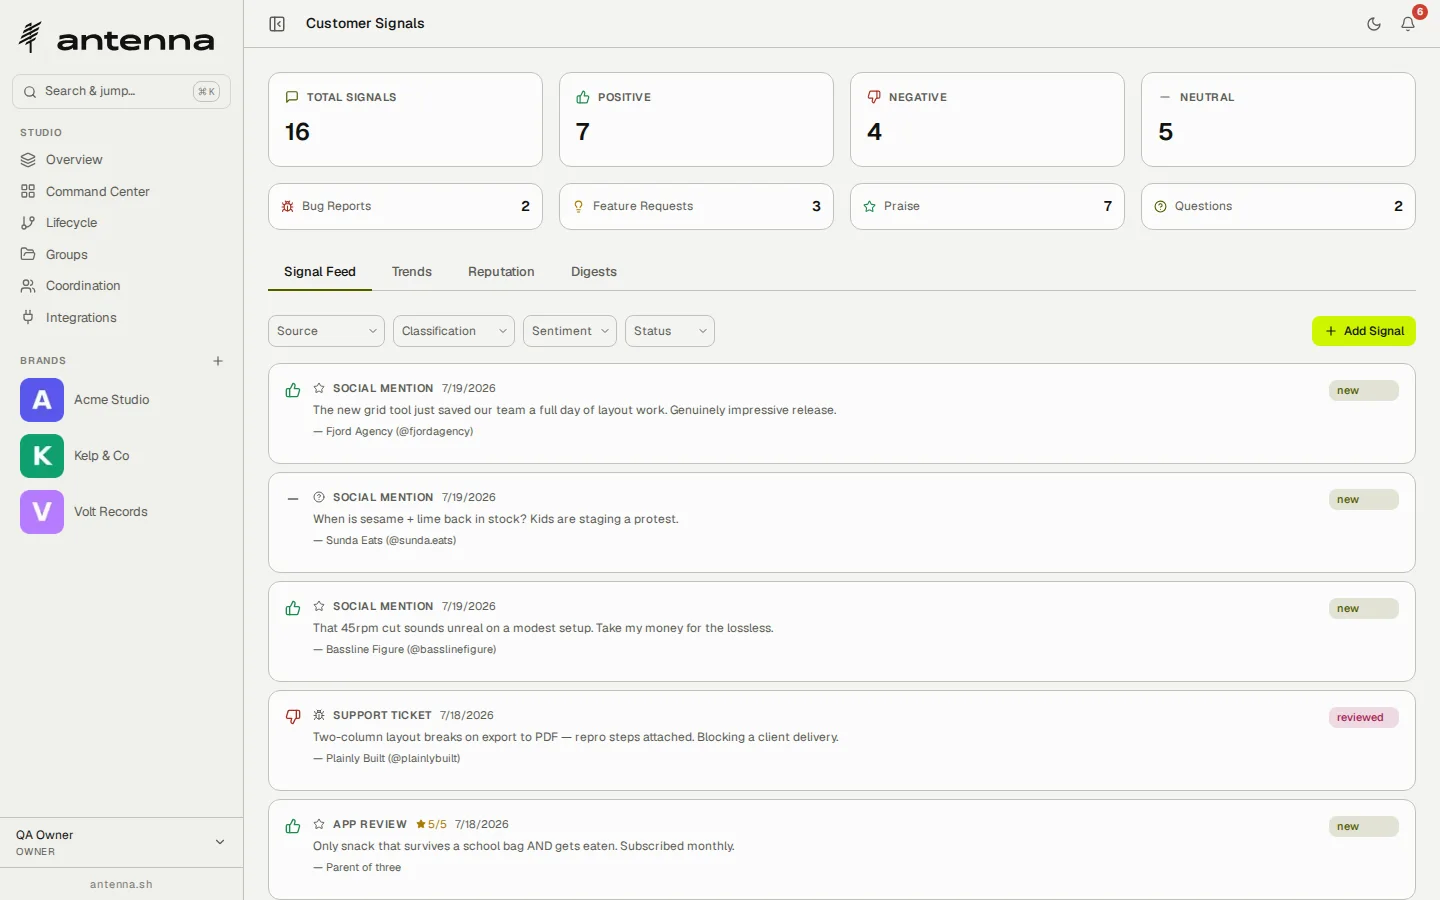Switch to Signal Feed tab
Viewport: 1440px width, 900px height.
[x=320, y=272]
